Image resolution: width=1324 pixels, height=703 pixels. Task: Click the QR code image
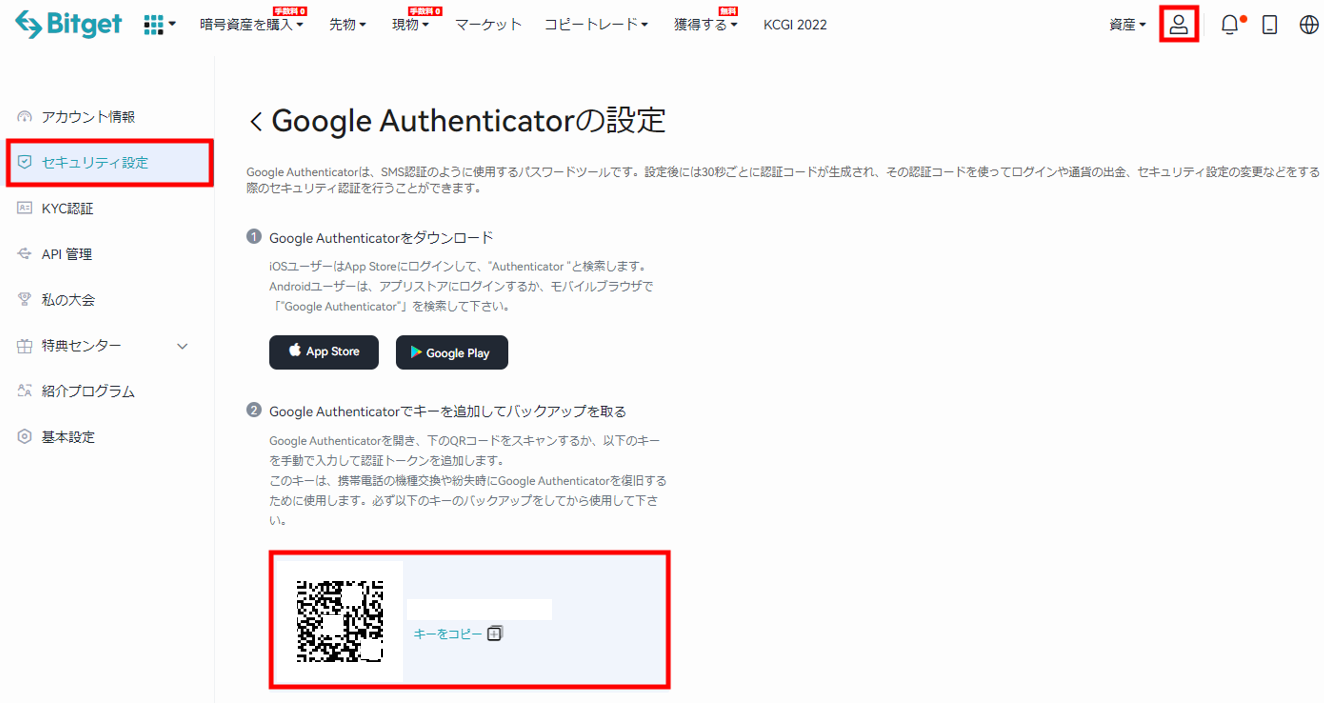pyautogui.click(x=340, y=620)
